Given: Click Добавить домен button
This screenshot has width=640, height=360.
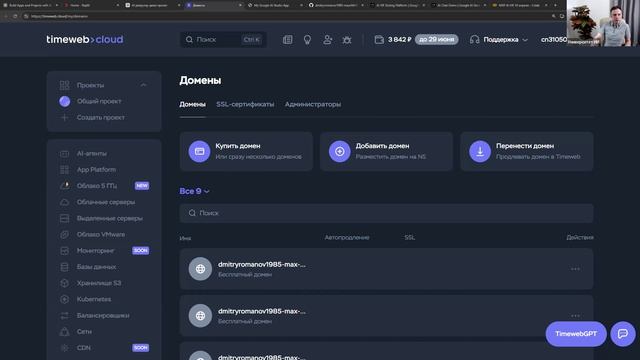Looking at the screenshot, I should [x=386, y=151].
